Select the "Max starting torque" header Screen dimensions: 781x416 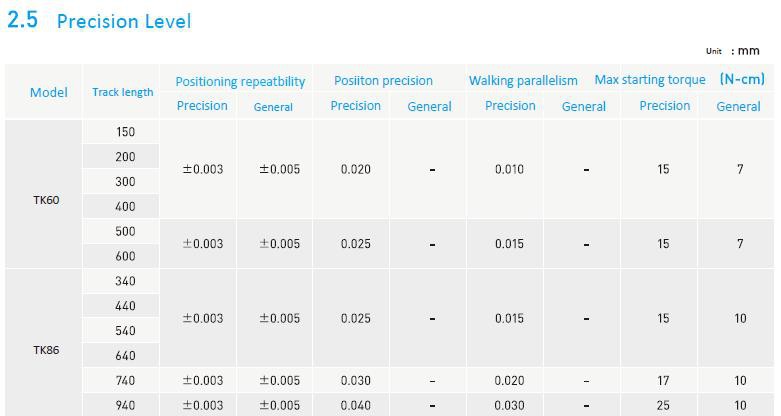click(x=650, y=80)
